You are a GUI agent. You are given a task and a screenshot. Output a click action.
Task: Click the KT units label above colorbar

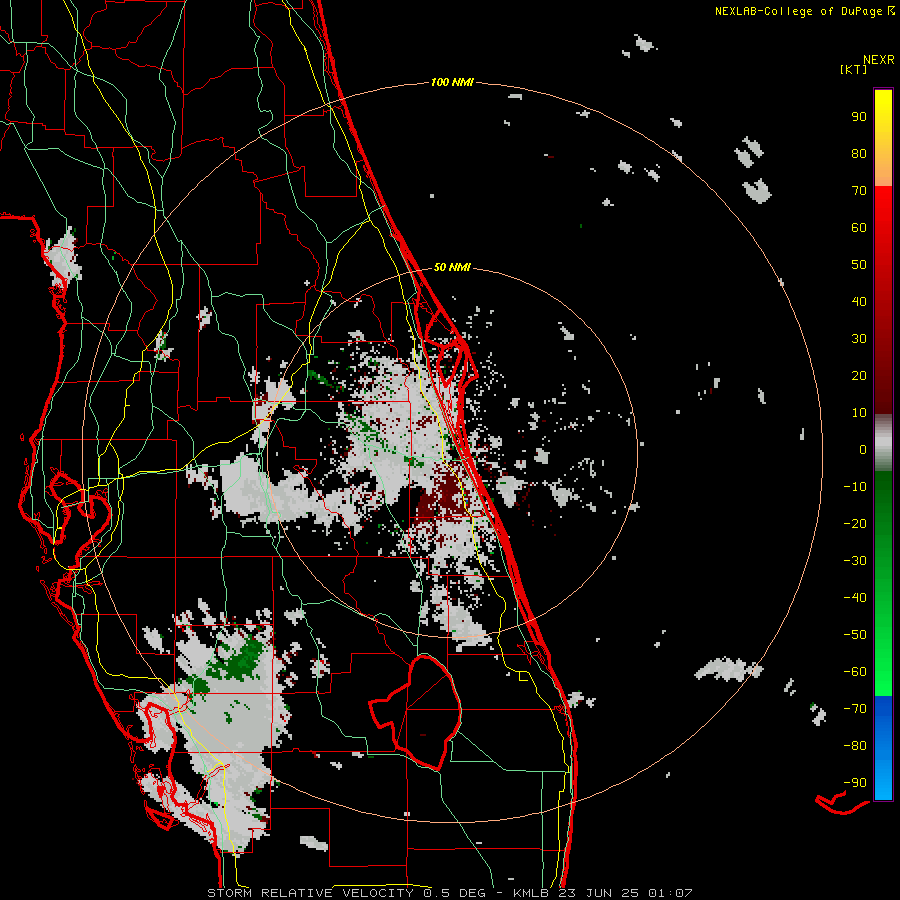(853, 69)
